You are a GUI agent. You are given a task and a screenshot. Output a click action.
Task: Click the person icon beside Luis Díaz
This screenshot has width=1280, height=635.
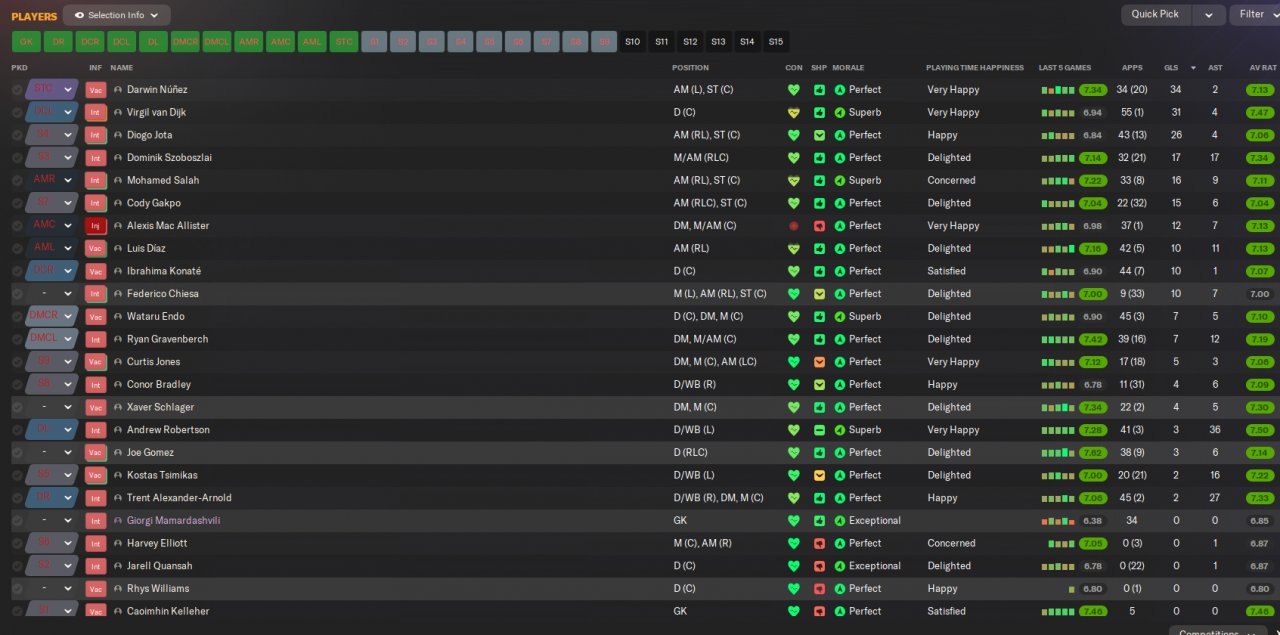(x=118, y=248)
